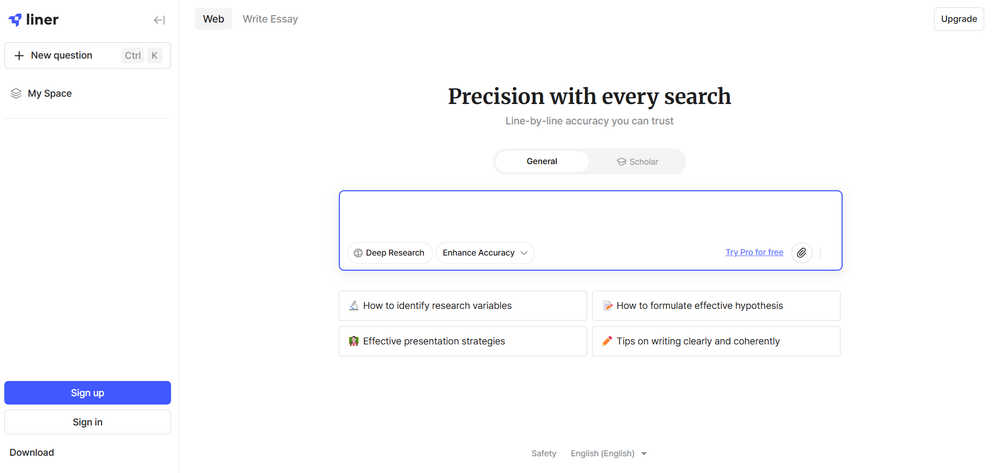Open the English language selector
The width and height of the screenshot is (1000, 473).
[608, 453]
